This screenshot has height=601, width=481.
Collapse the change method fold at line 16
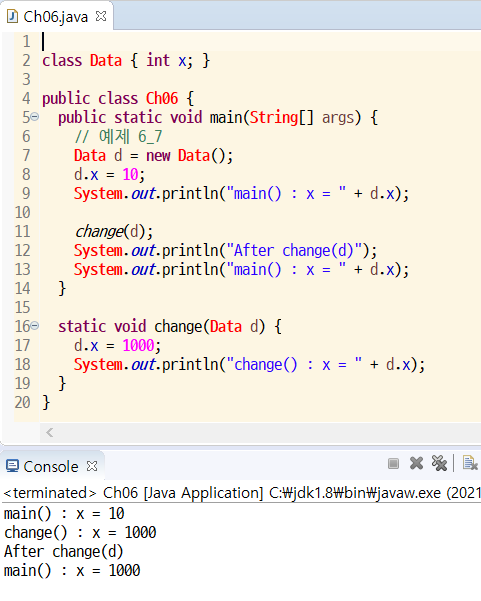click(35, 326)
